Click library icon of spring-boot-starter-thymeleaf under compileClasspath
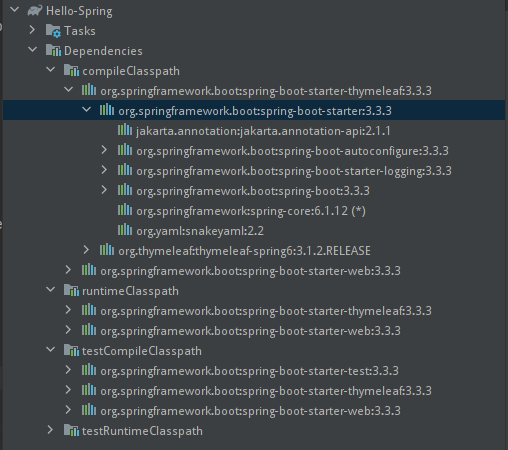This screenshot has height=450, width=508. click(89, 90)
